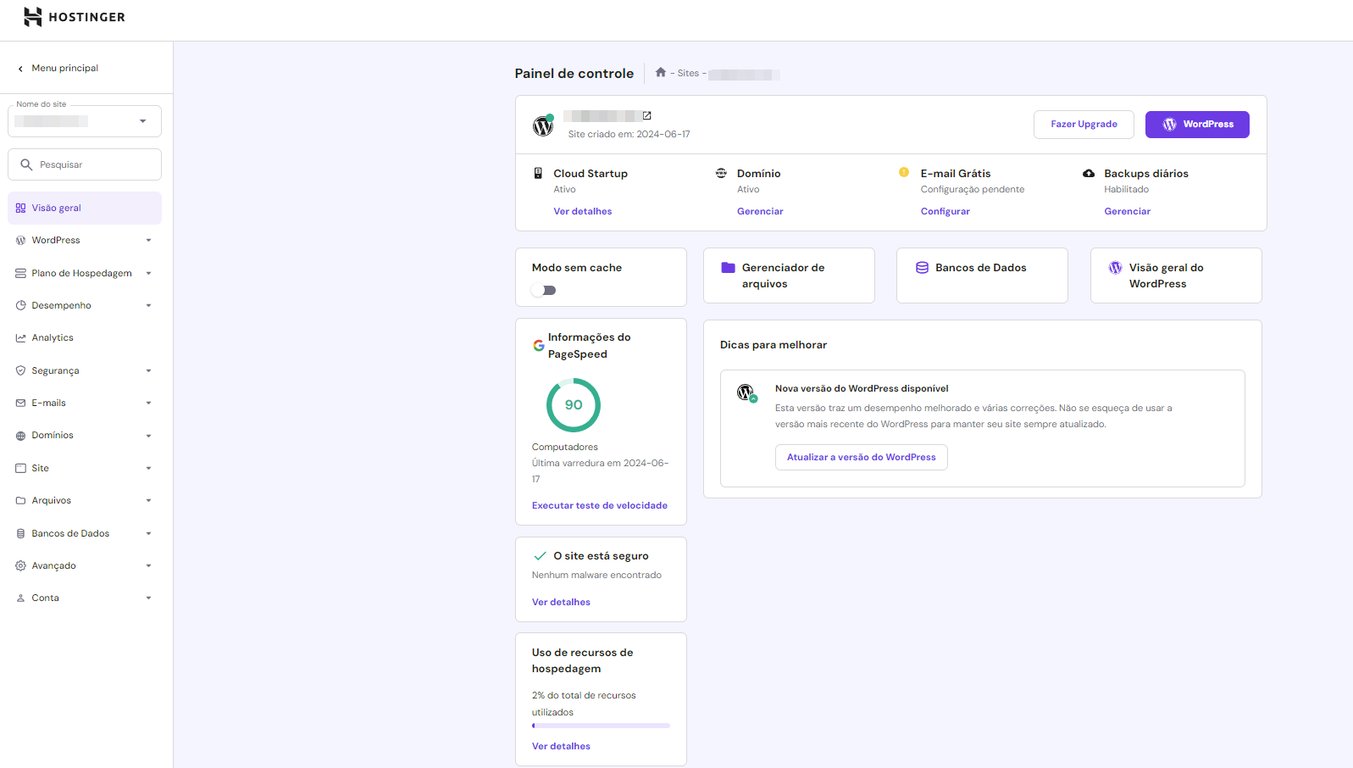Click the Fazer Upgrade button
The height and width of the screenshot is (768, 1353).
[1083, 124]
